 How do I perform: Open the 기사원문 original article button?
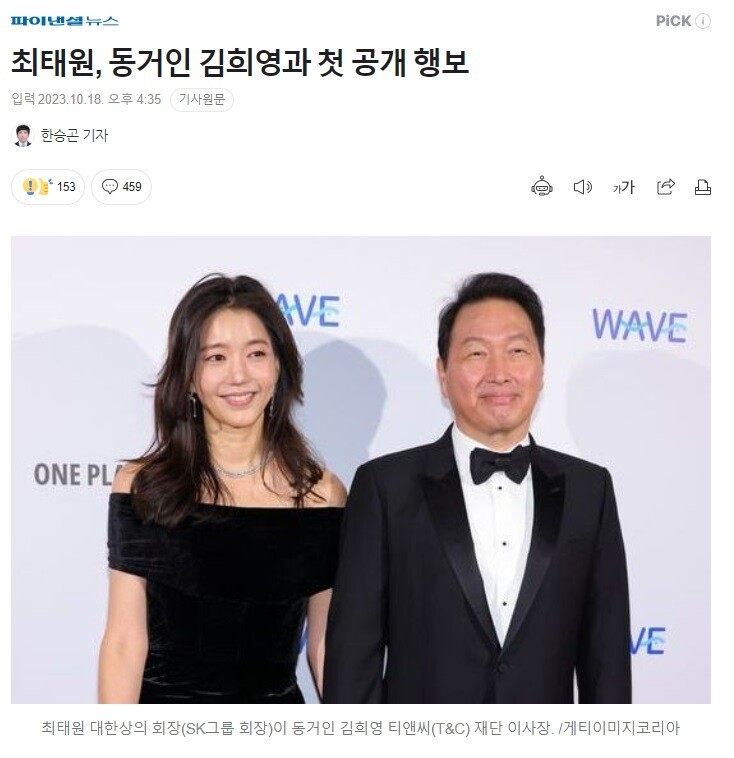202,100
